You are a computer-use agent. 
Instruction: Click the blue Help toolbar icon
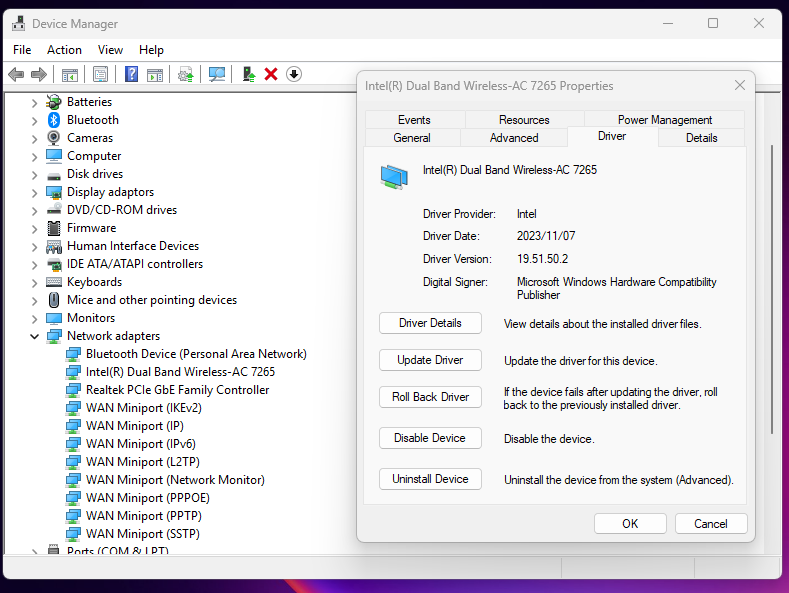131,75
